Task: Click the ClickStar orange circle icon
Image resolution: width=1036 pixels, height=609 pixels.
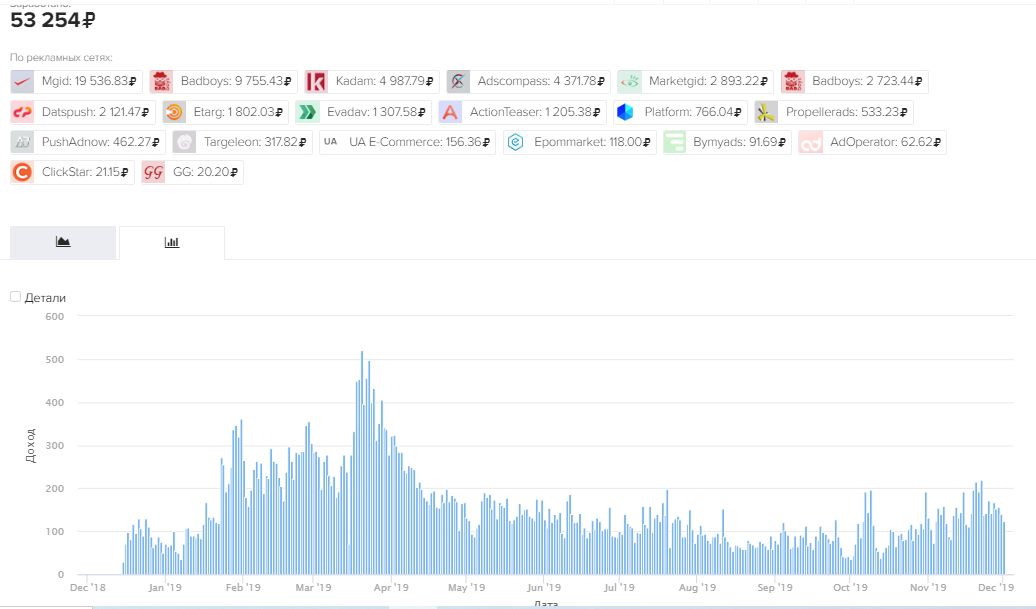Action: click(x=22, y=172)
